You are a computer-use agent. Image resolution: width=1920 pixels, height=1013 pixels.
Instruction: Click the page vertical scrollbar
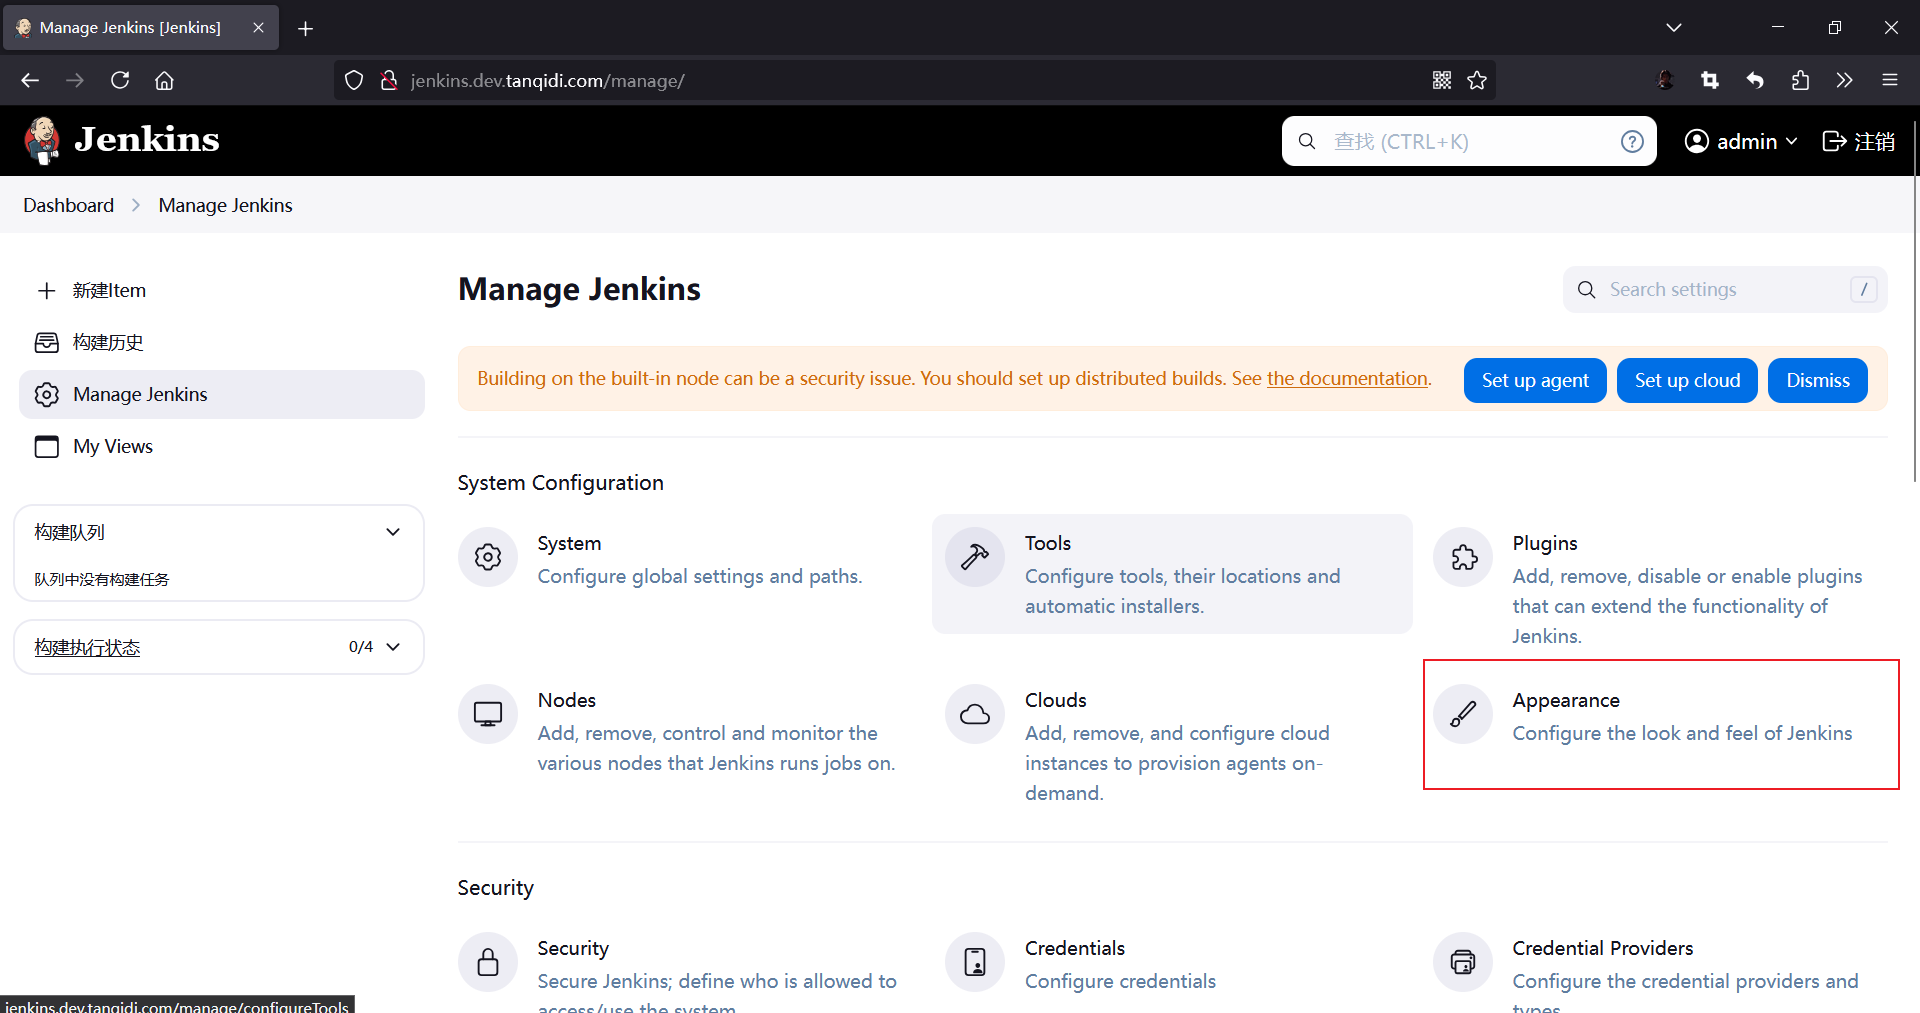click(x=1914, y=300)
